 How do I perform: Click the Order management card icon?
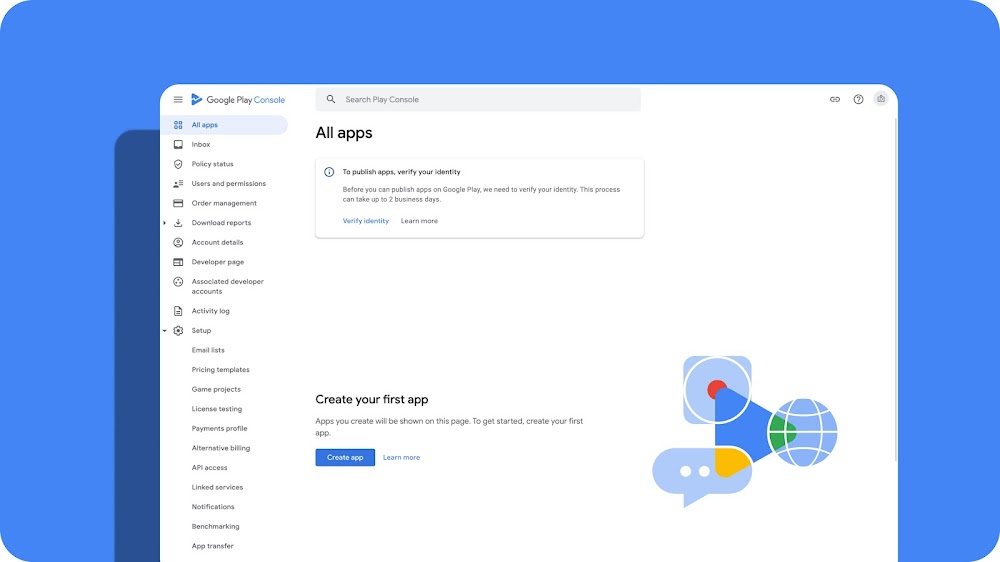[x=178, y=203]
